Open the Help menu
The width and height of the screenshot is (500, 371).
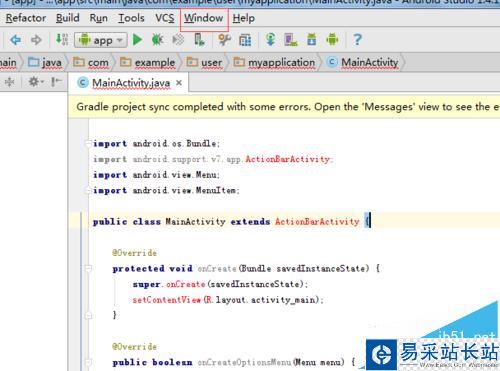click(244, 18)
